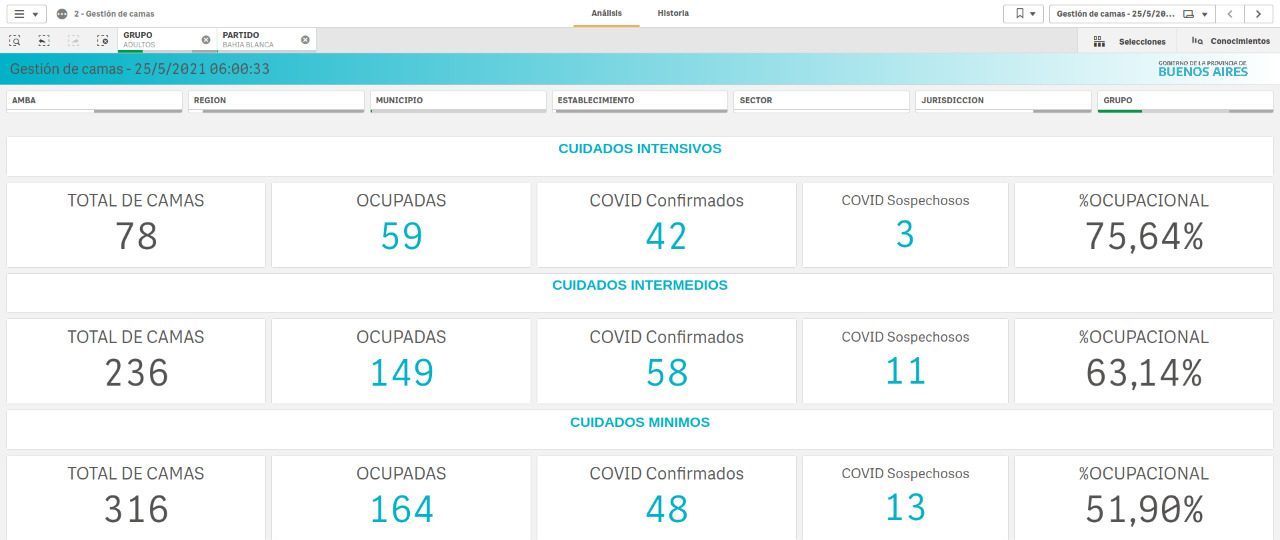1280x540 pixels.
Task: Open the hamburger navigation menu dropdown
Action: pos(25,14)
